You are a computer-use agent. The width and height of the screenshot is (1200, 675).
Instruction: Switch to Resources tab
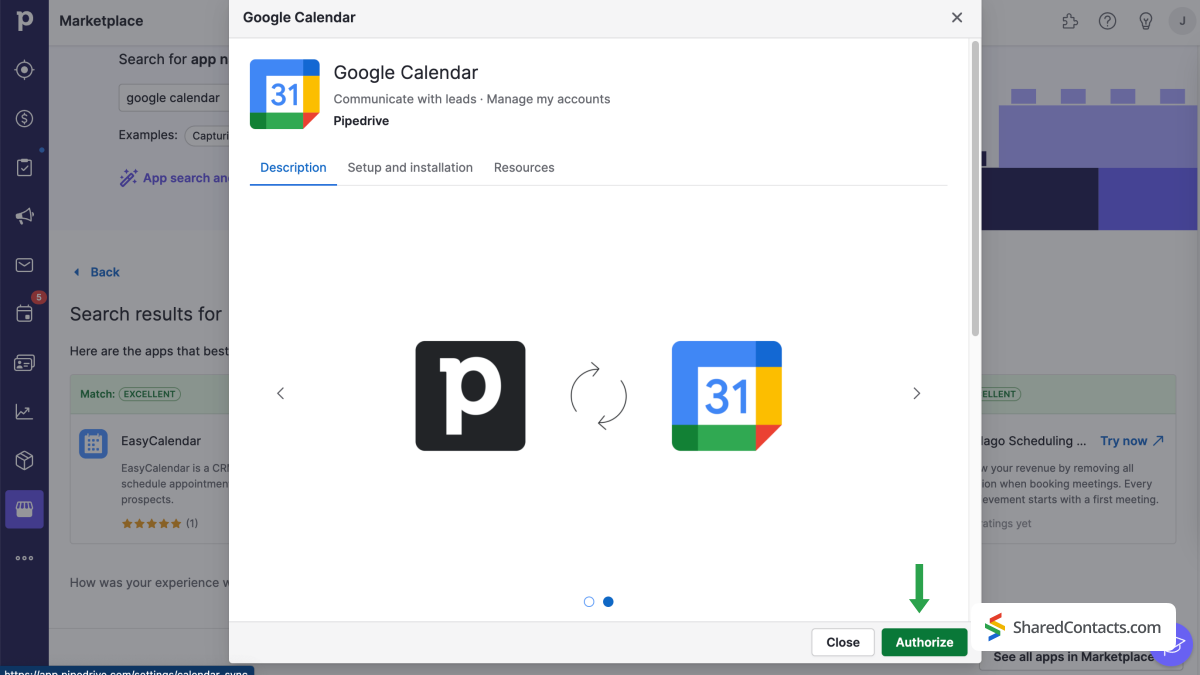[x=524, y=168]
